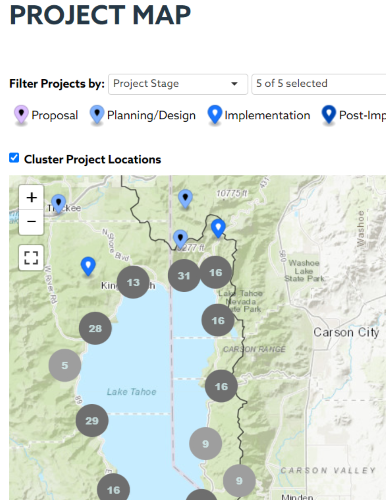Click the Implementation legend pin icon

point(215,115)
